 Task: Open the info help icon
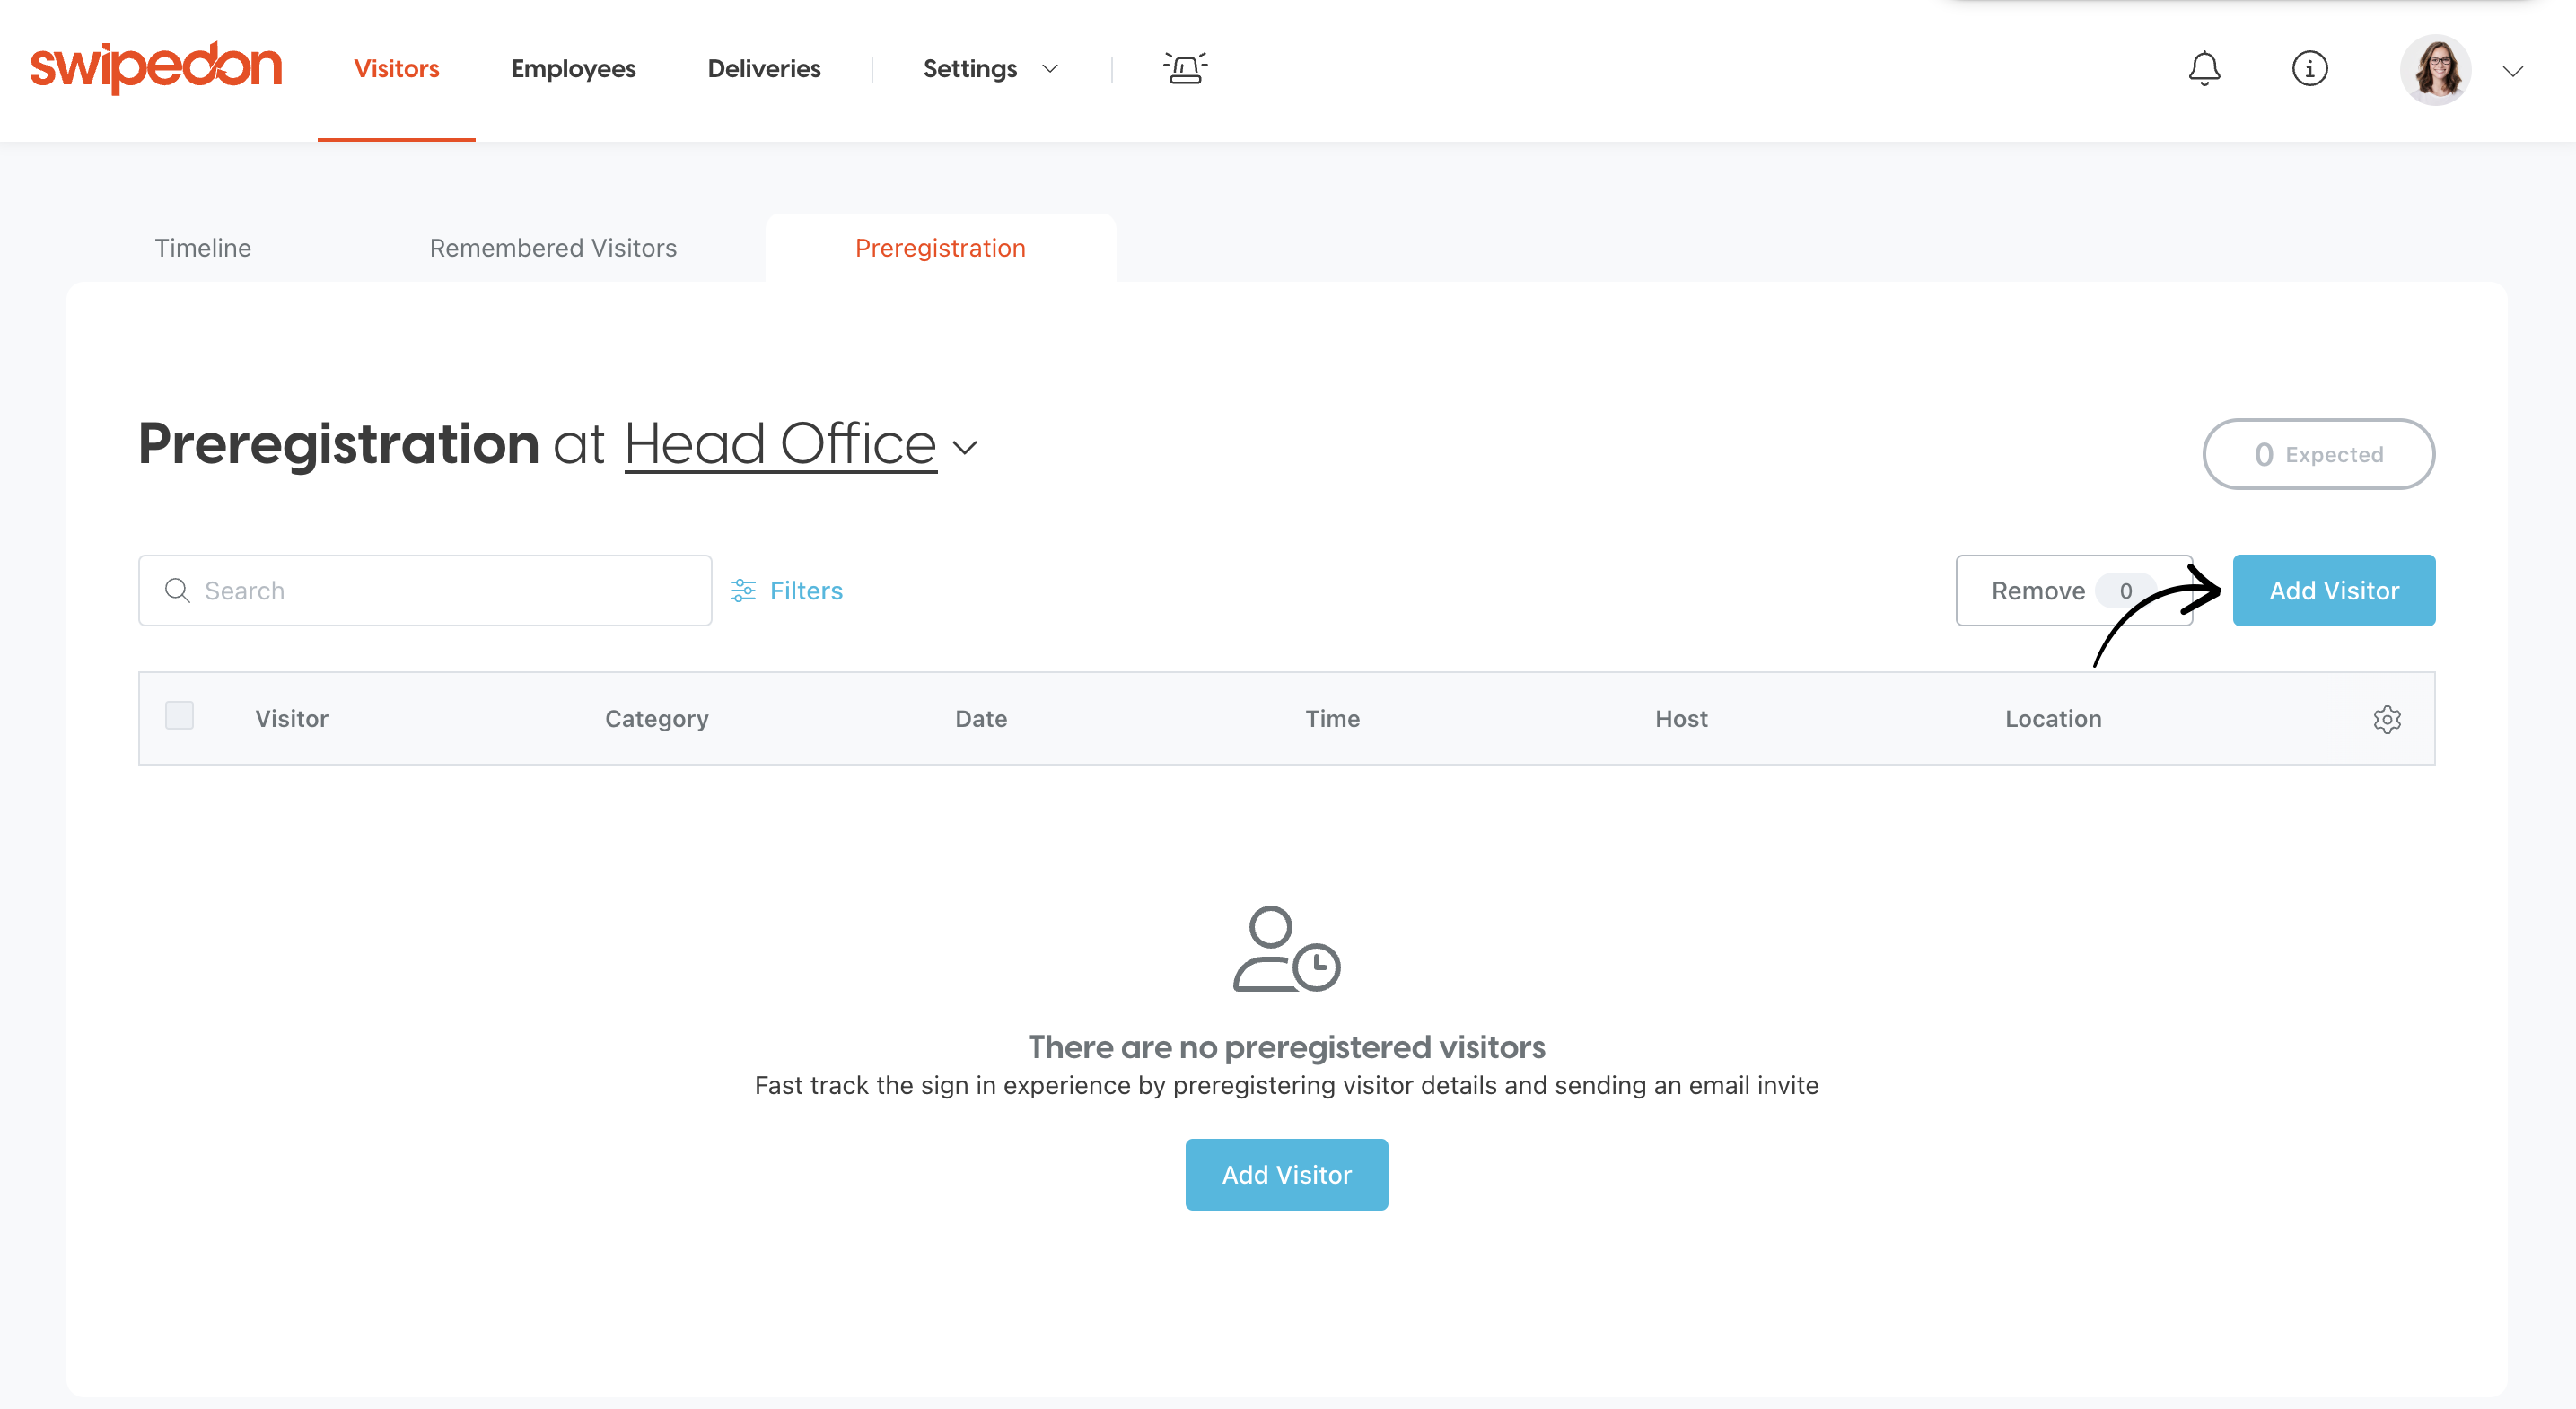(2309, 68)
